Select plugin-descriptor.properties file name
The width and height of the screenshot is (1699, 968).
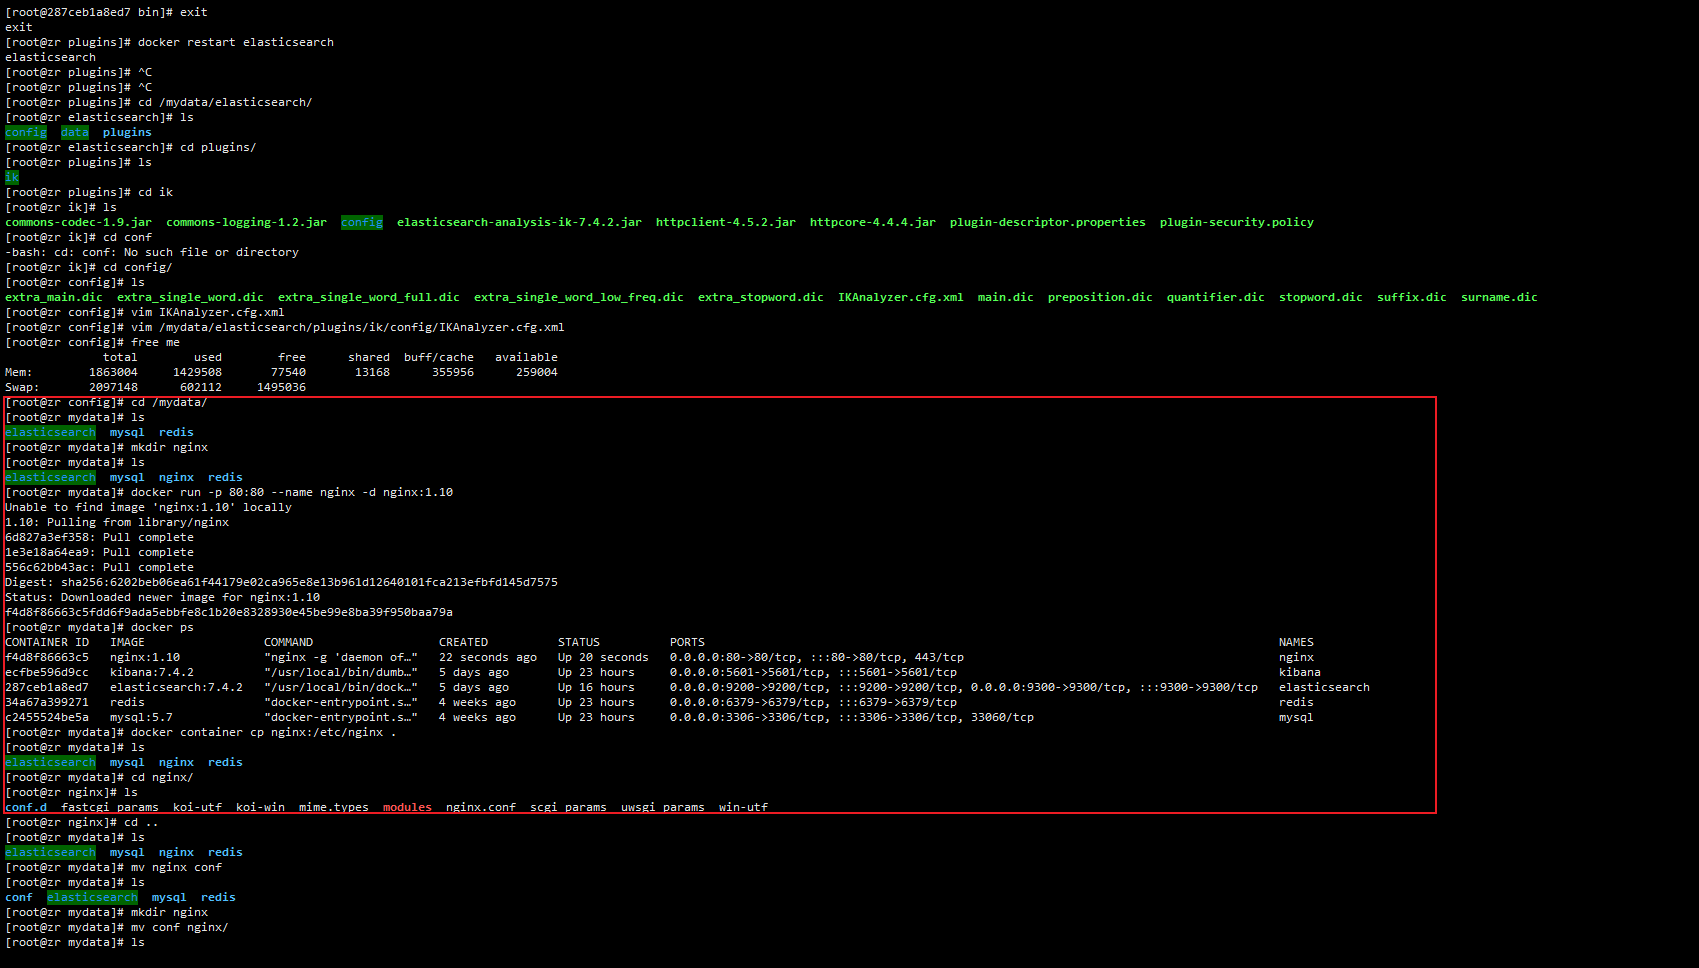tap(1048, 222)
